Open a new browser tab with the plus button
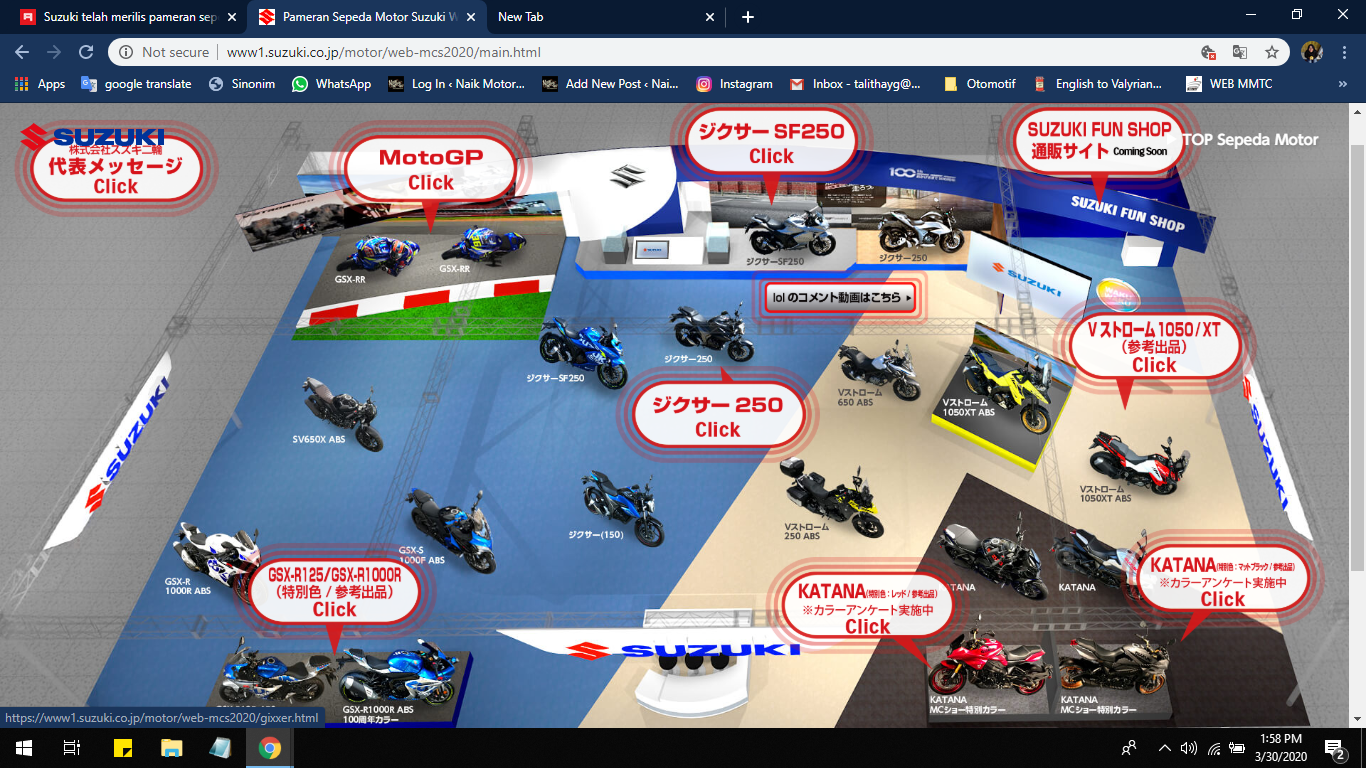Screen dimensions: 1366x768 point(748,17)
